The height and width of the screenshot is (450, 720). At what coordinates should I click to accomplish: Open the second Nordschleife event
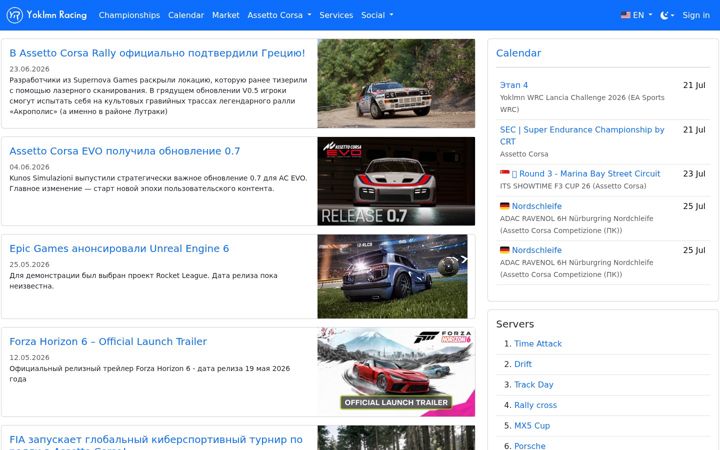537,250
